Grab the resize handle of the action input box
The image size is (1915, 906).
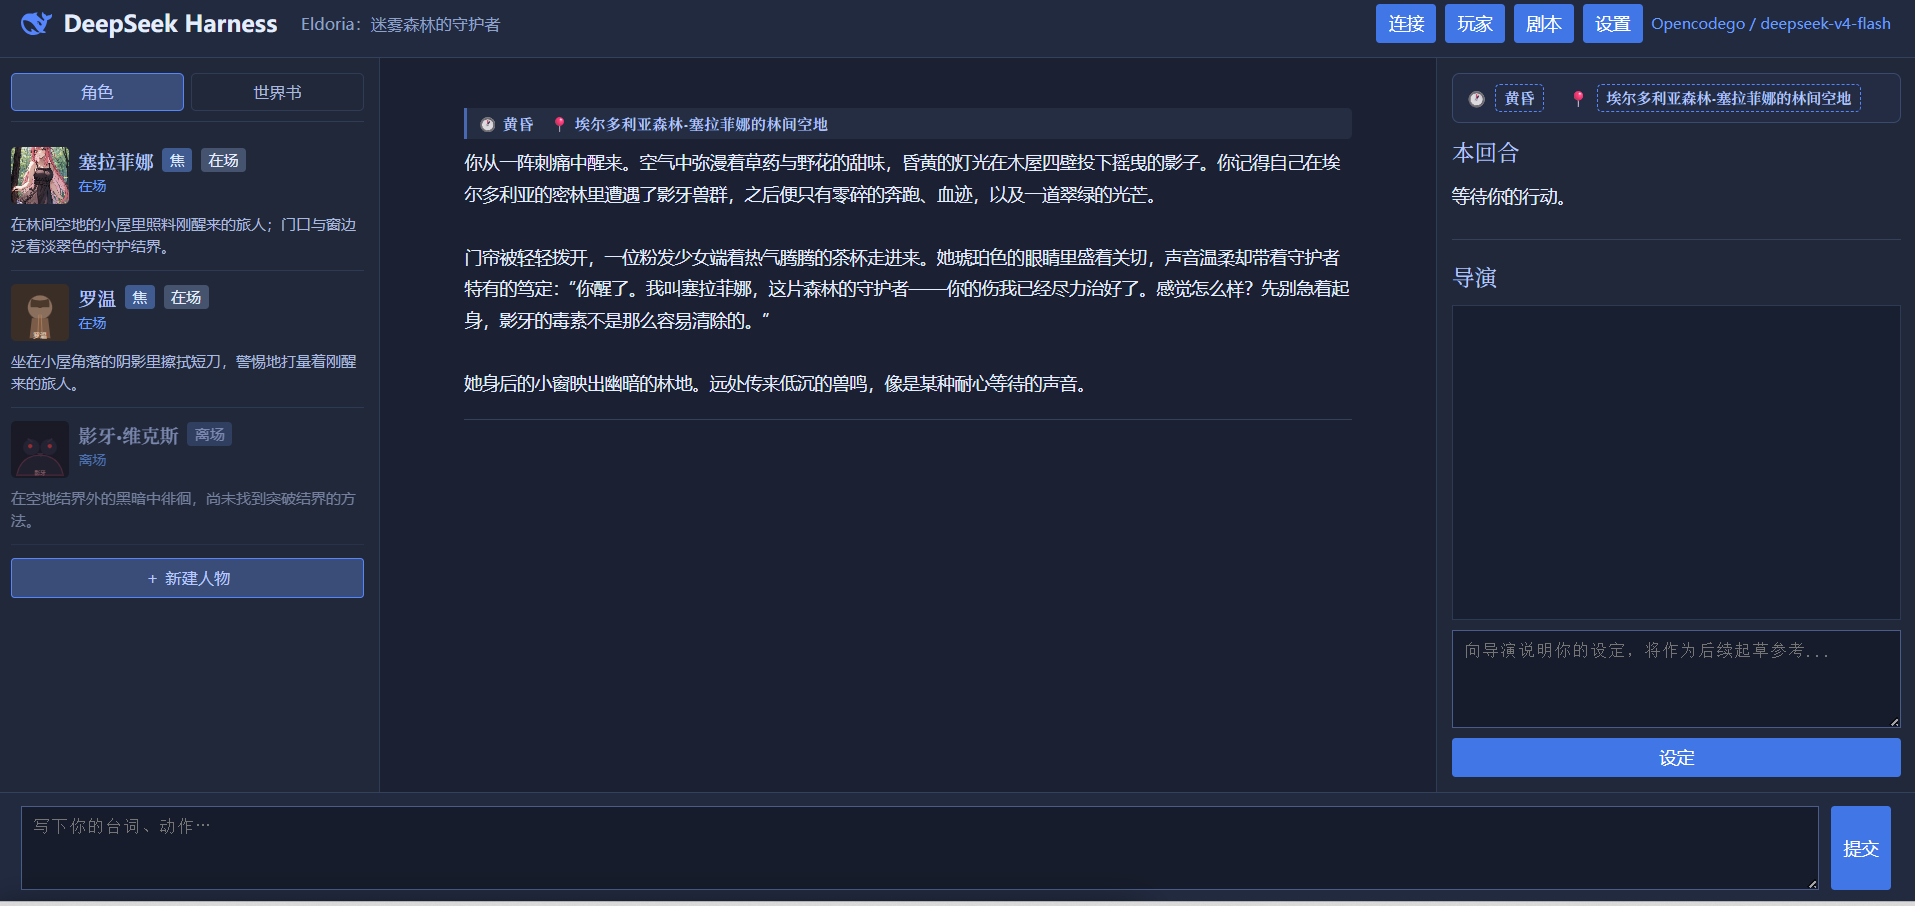pos(1812,884)
